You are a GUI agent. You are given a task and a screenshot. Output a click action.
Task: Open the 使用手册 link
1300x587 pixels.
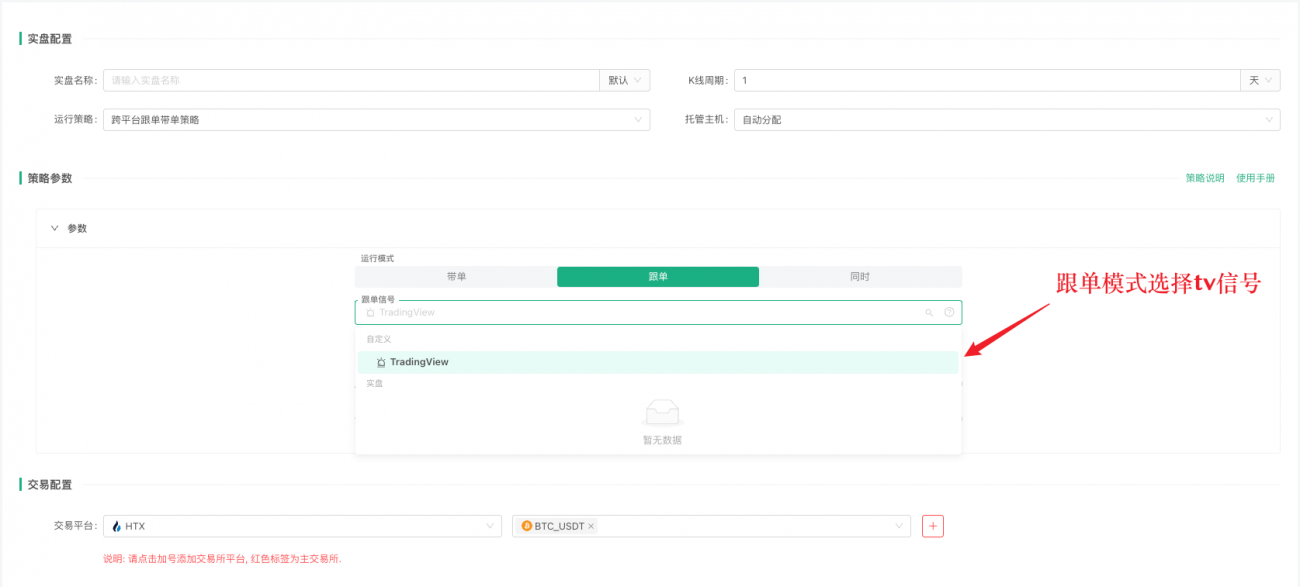coord(1255,178)
